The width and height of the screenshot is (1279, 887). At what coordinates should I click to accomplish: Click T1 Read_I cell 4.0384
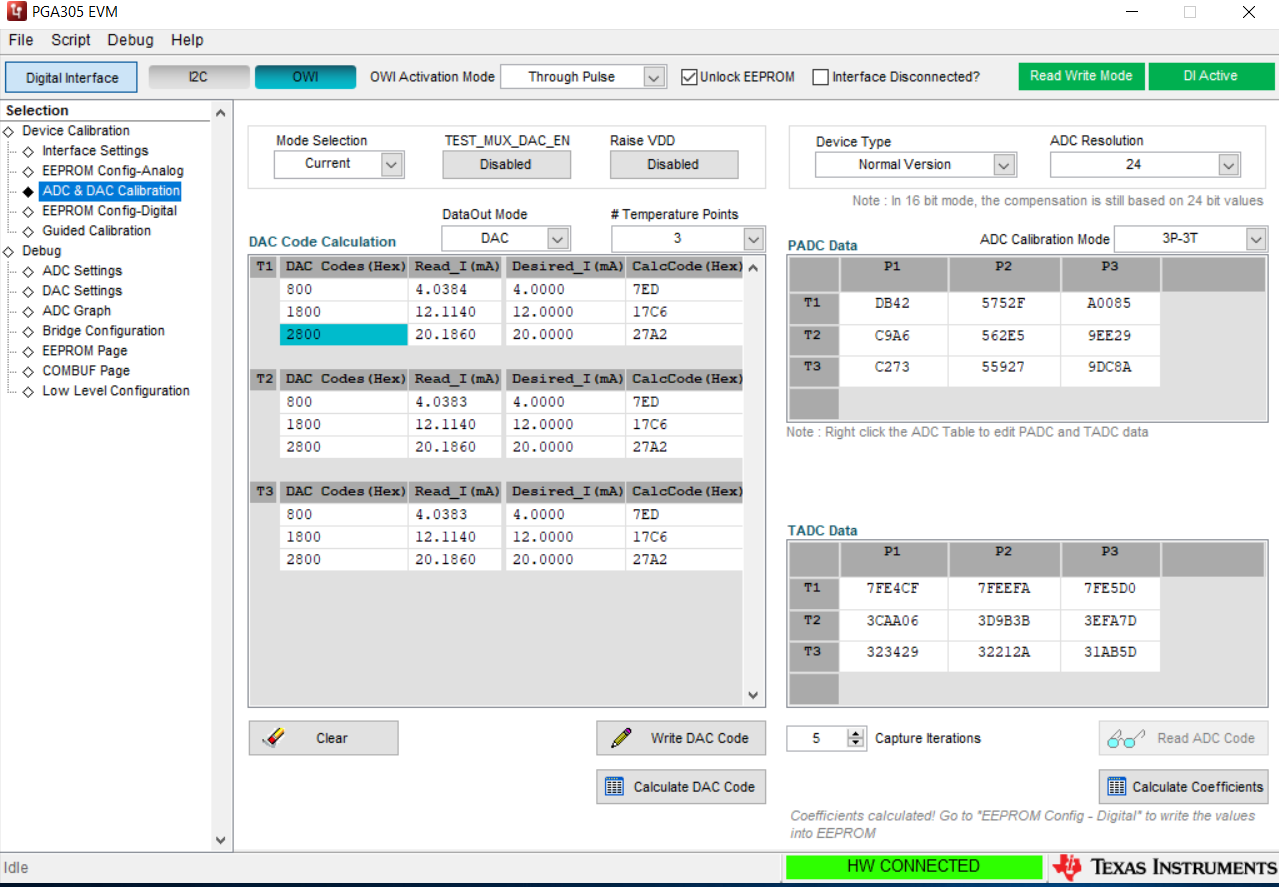click(455, 290)
